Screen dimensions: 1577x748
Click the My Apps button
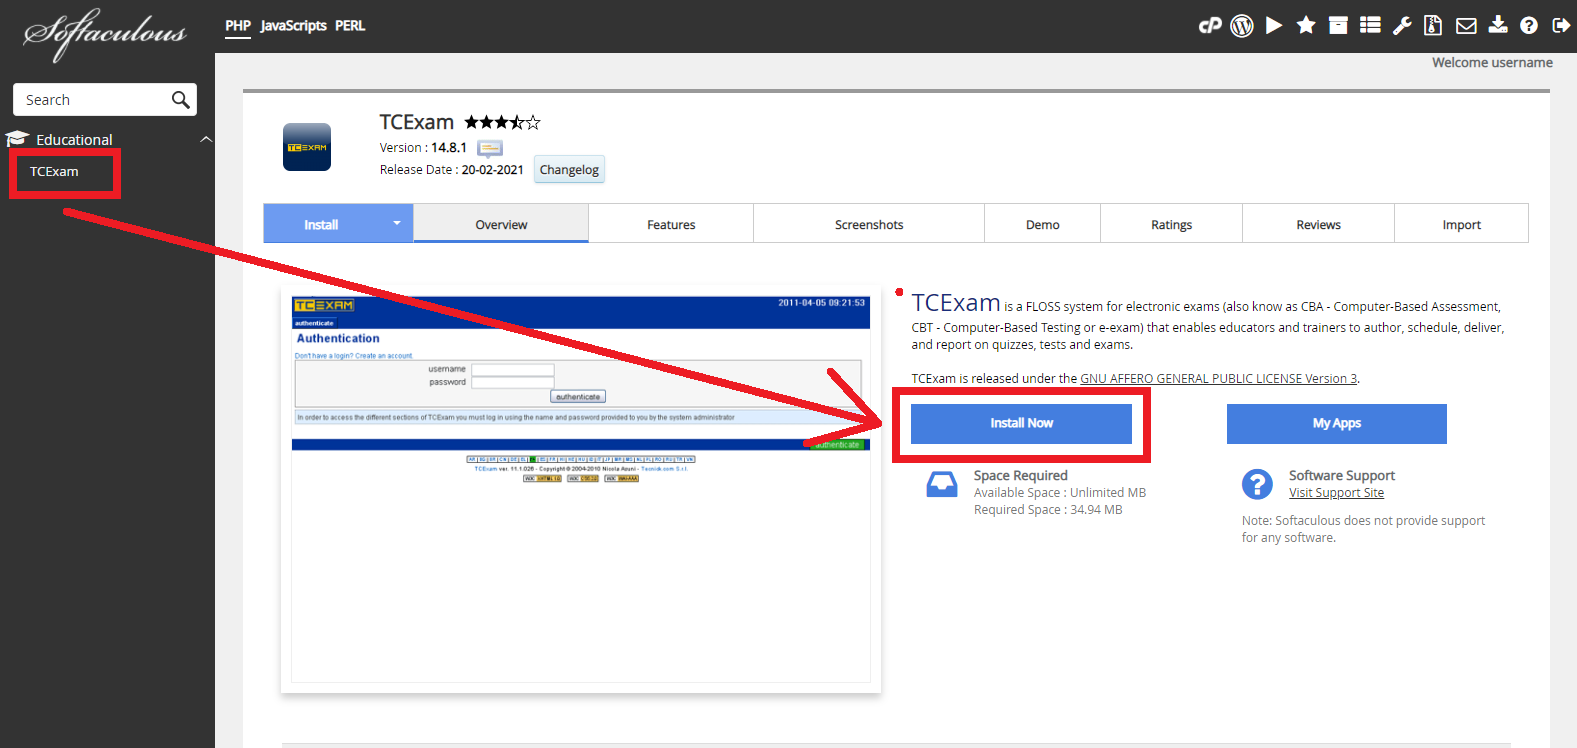(x=1337, y=423)
